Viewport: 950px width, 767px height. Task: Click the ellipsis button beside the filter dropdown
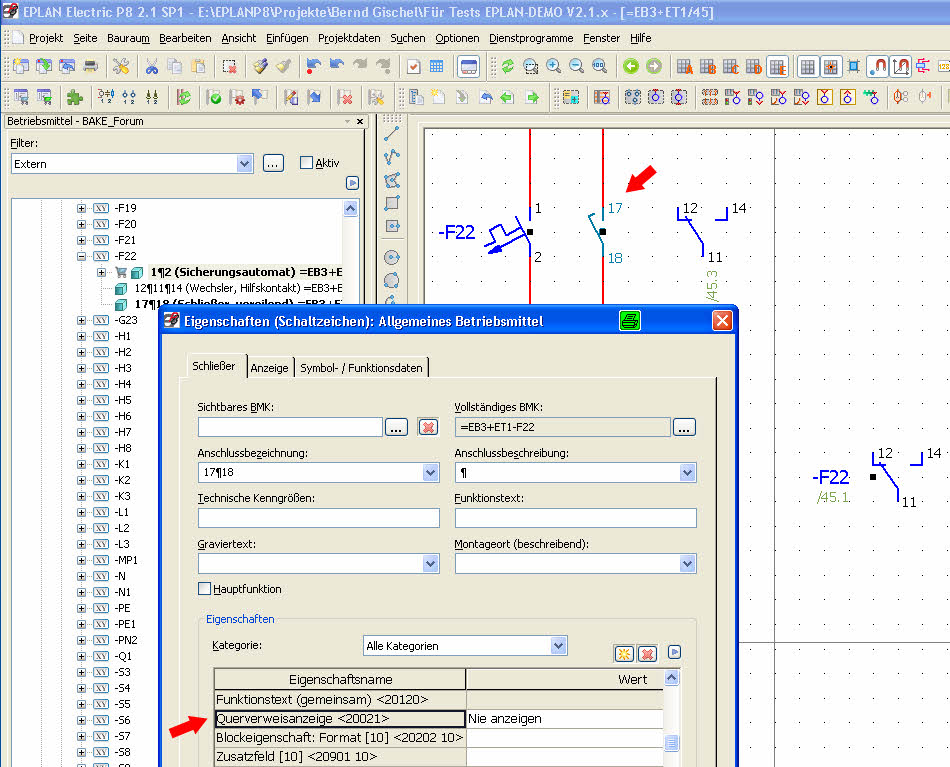(x=273, y=164)
